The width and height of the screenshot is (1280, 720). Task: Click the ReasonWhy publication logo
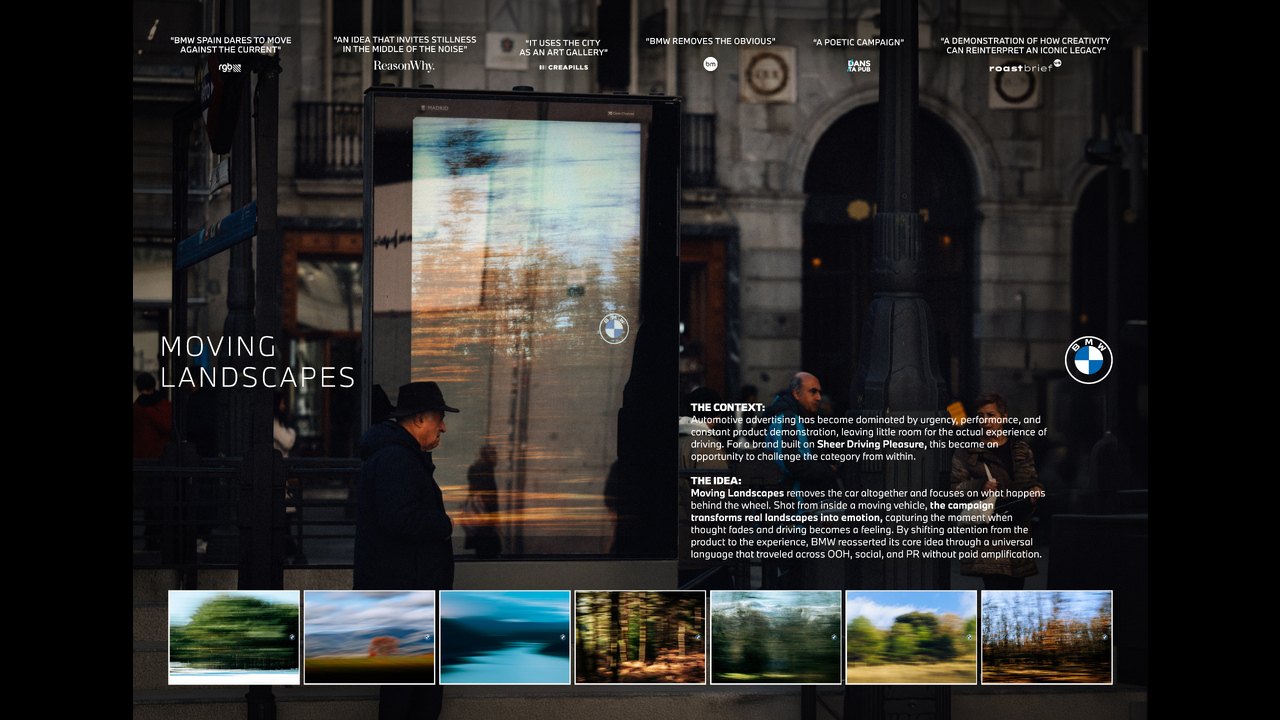click(404, 66)
